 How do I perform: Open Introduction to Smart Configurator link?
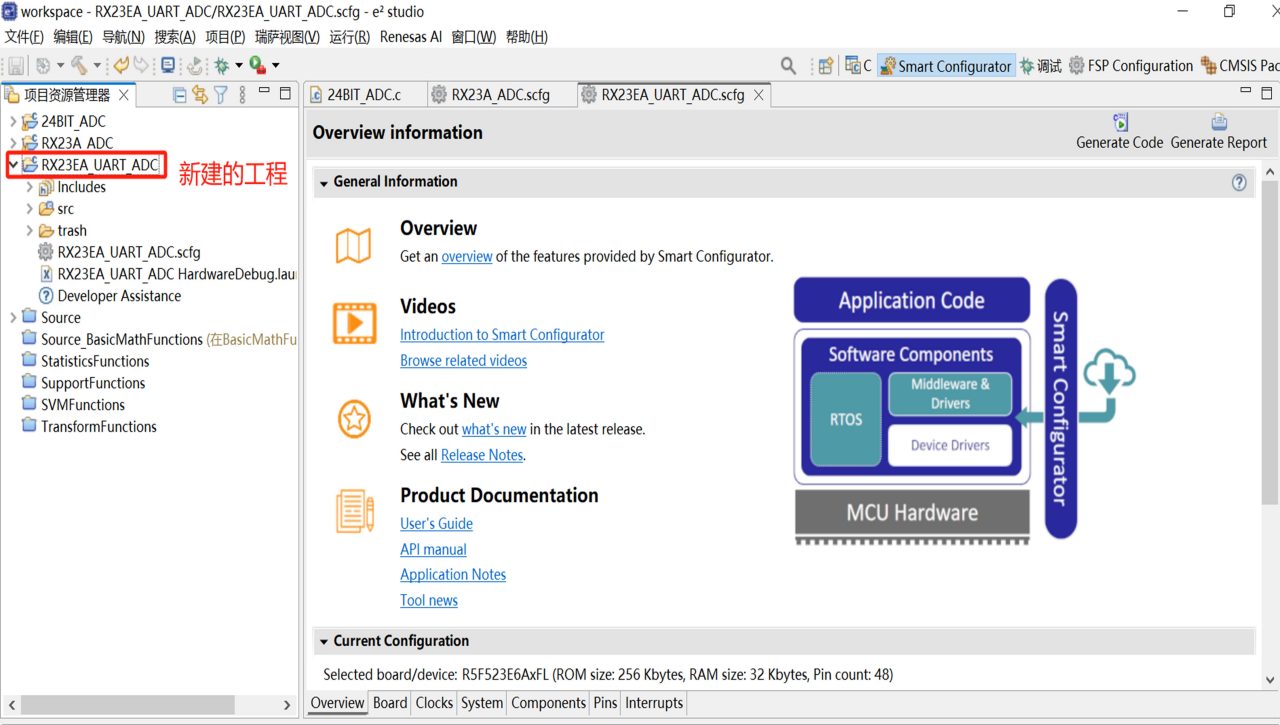point(502,335)
